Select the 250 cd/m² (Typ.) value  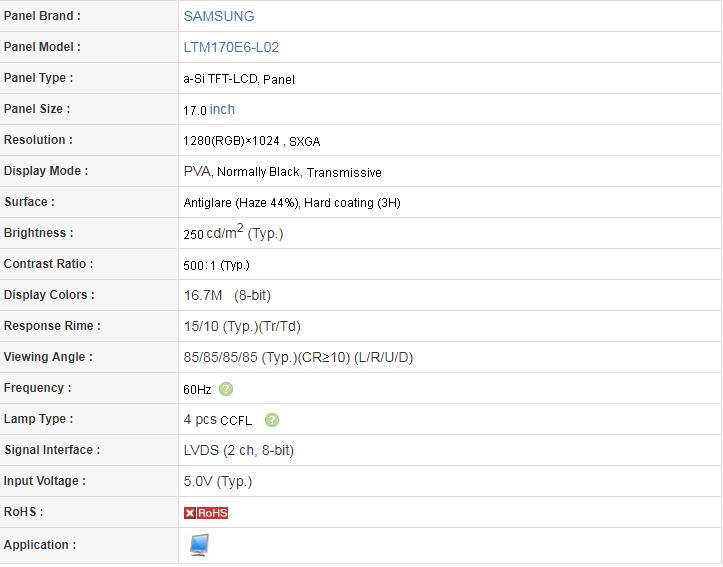[x=233, y=232]
